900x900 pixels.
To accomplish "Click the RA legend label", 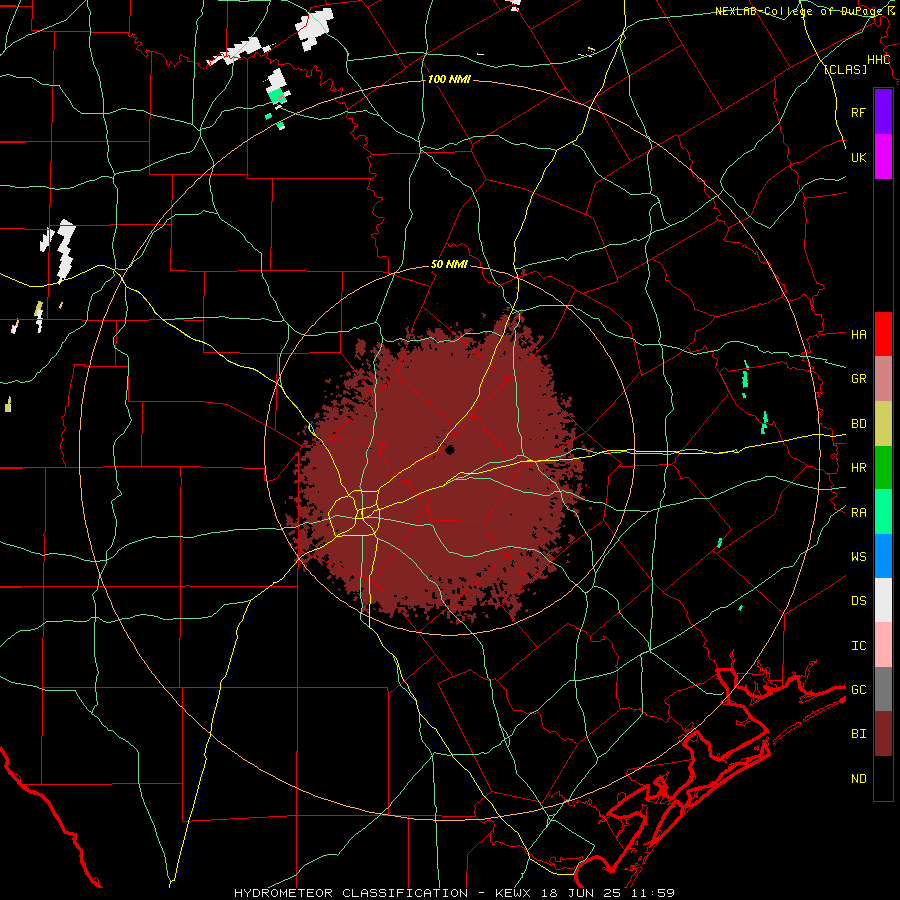I will tap(858, 512).
